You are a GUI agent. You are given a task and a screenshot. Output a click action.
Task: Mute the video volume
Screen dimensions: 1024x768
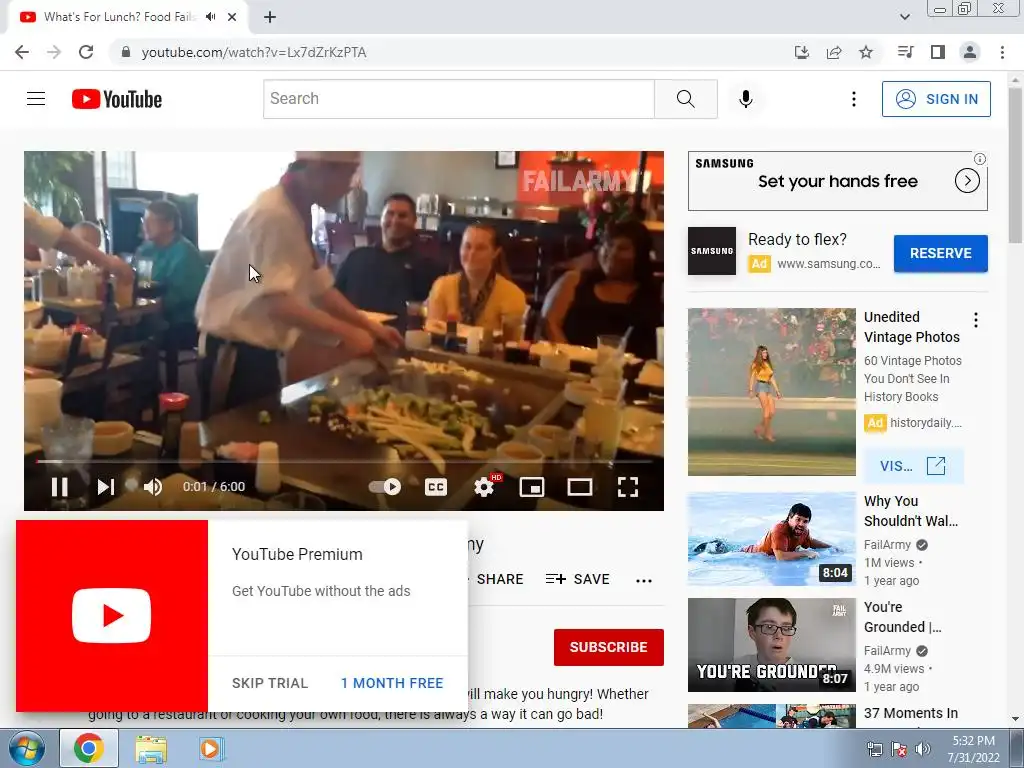(153, 487)
